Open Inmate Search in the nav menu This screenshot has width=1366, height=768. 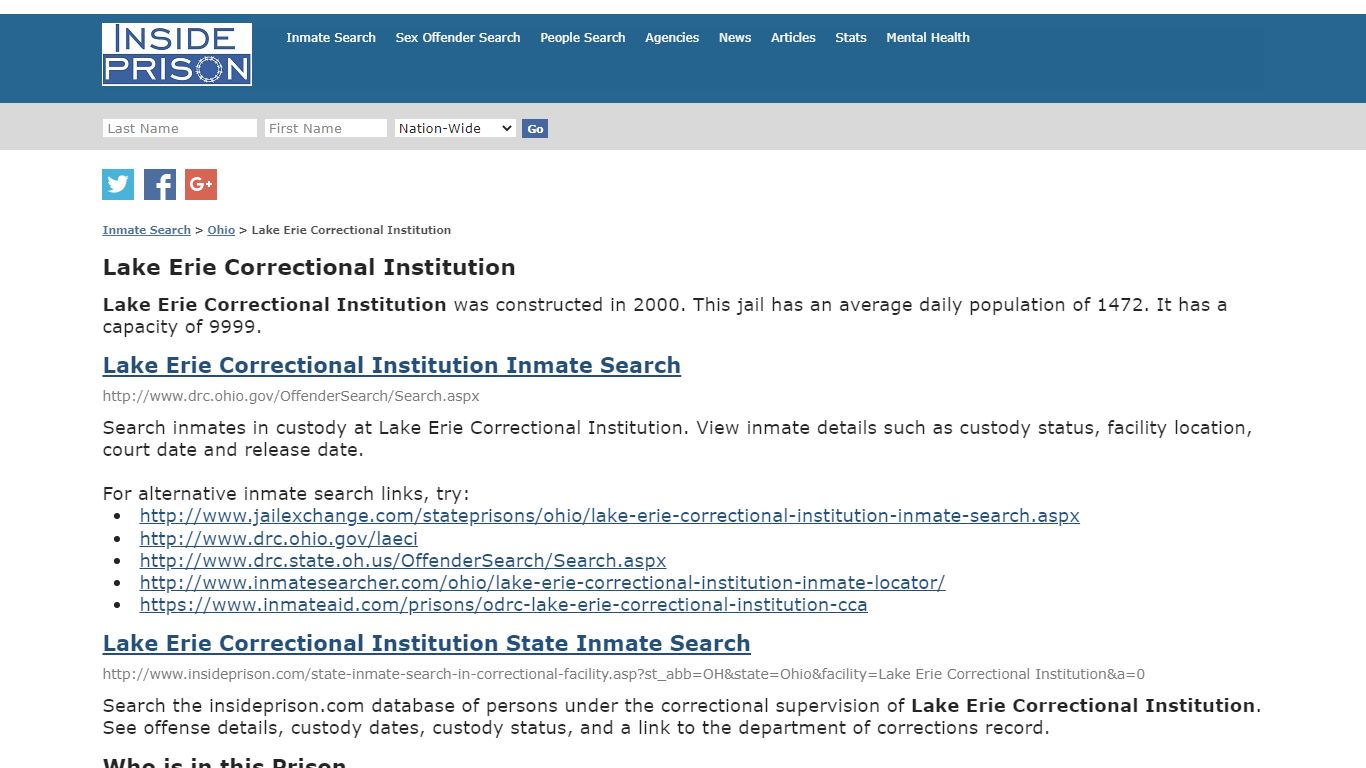pos(331,38)
